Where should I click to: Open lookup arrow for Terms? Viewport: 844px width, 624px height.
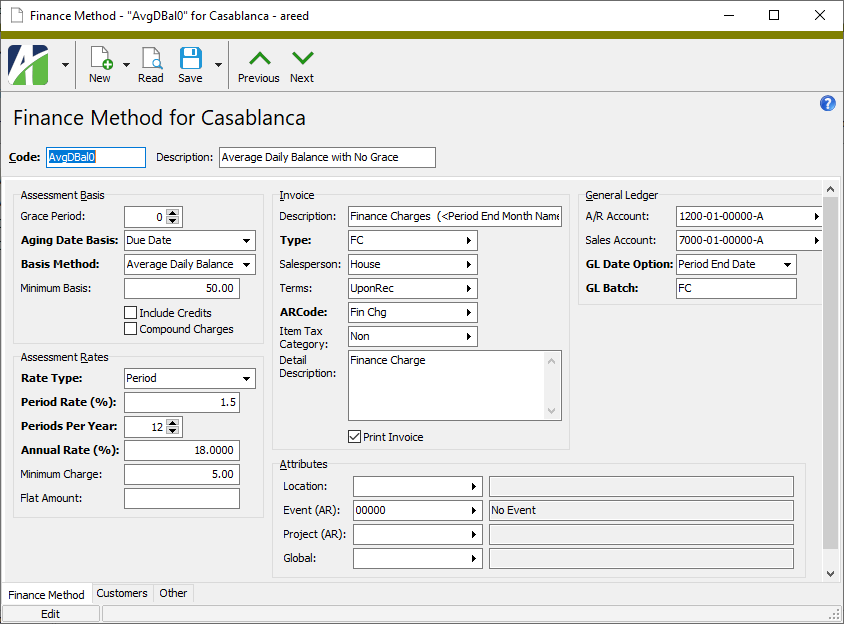pos(469,289)
